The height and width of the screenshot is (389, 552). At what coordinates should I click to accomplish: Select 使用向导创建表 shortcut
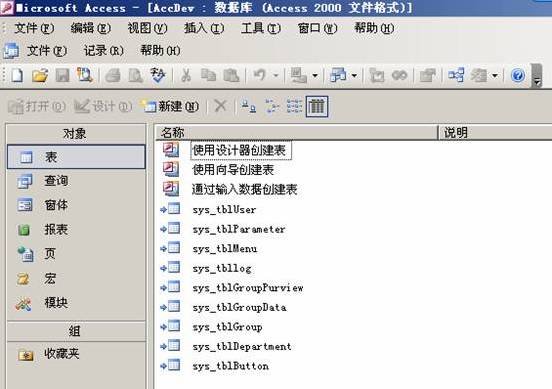[233, 170]
